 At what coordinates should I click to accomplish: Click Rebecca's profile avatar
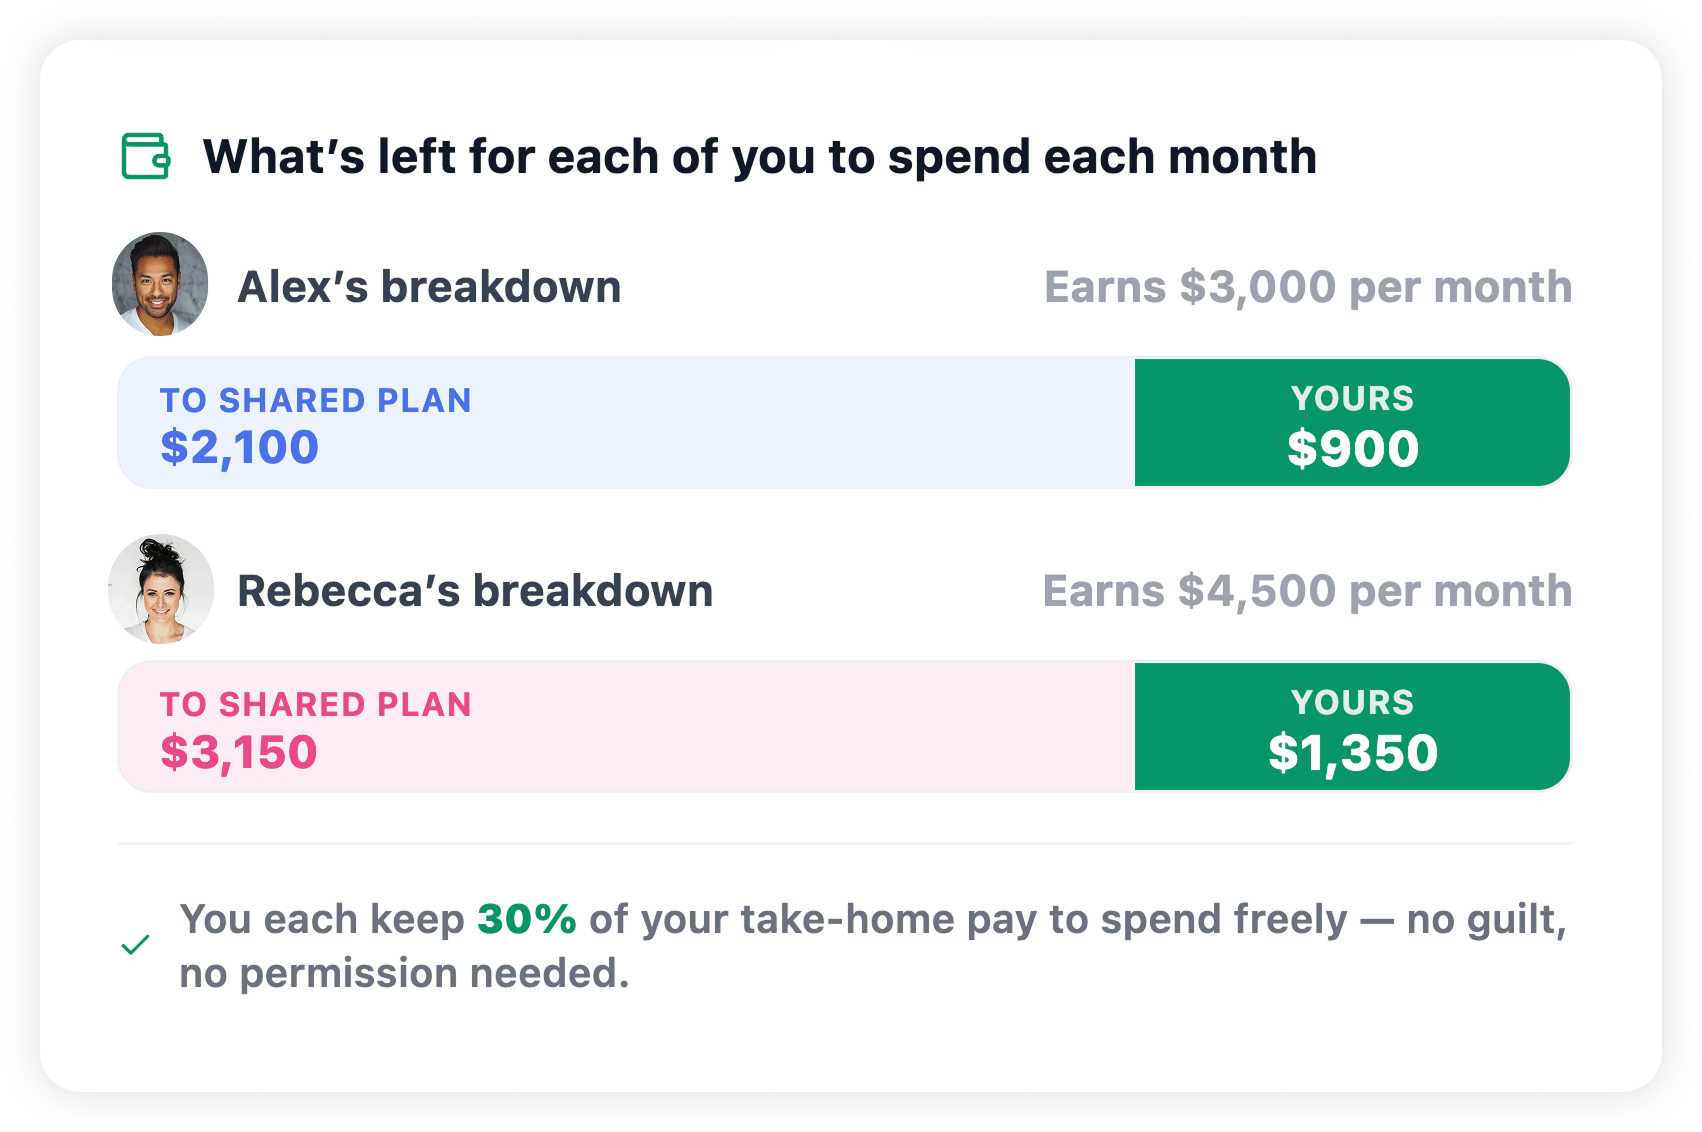pos(161,588)
